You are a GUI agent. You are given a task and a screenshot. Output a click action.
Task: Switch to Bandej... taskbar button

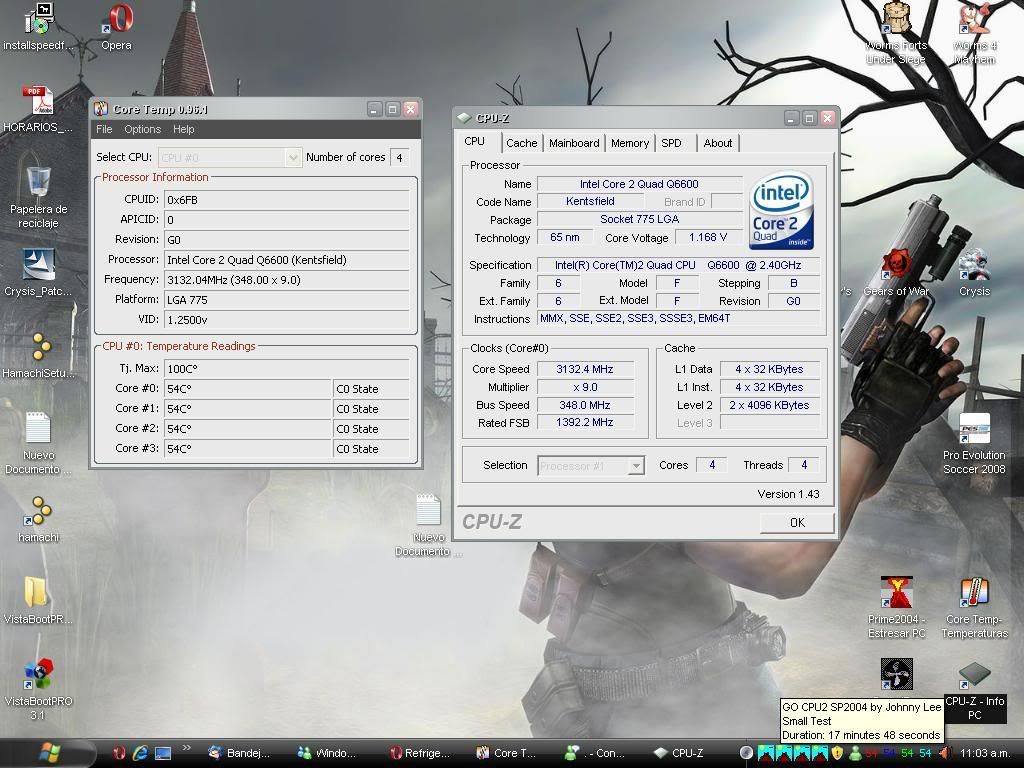coord(239,753)
